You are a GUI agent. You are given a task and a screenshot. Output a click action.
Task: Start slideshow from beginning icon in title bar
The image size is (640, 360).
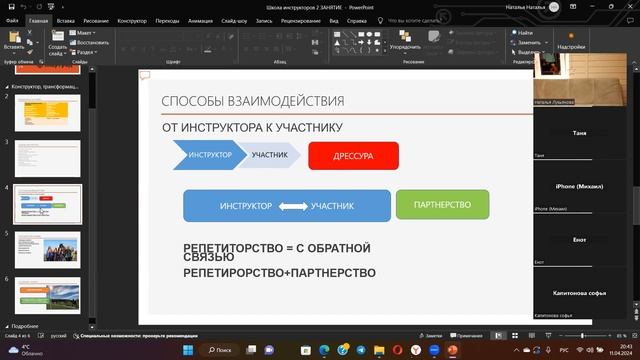(51, 7)
